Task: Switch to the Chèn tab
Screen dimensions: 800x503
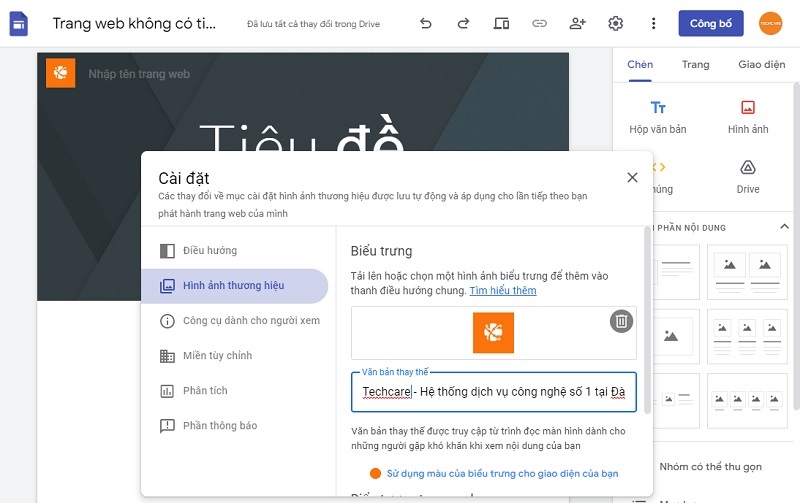Action: pyautogui.click(x=640, y=64)
